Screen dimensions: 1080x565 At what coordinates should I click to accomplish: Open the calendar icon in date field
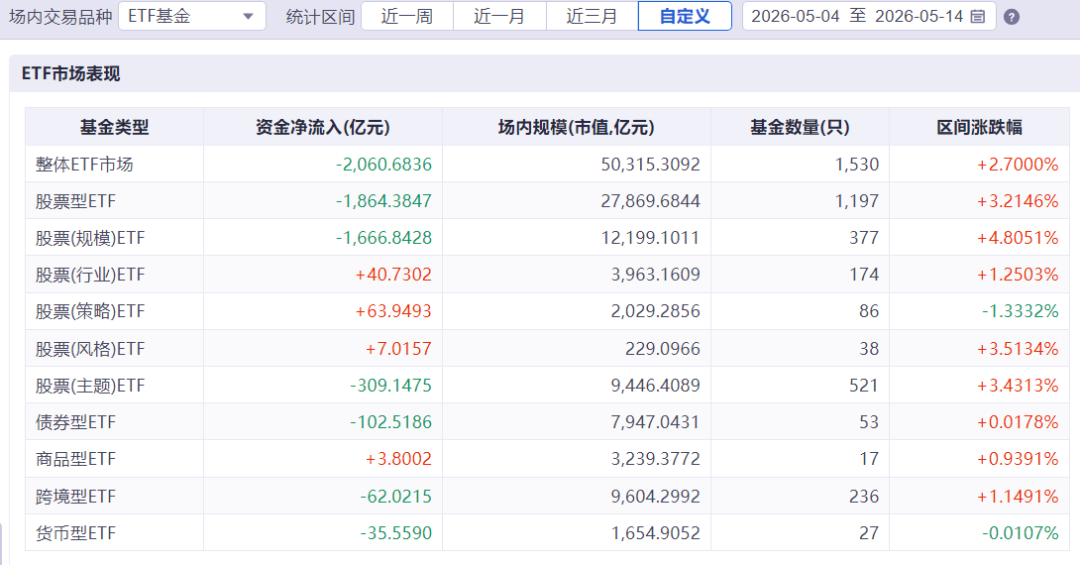(x=977, y=17)
